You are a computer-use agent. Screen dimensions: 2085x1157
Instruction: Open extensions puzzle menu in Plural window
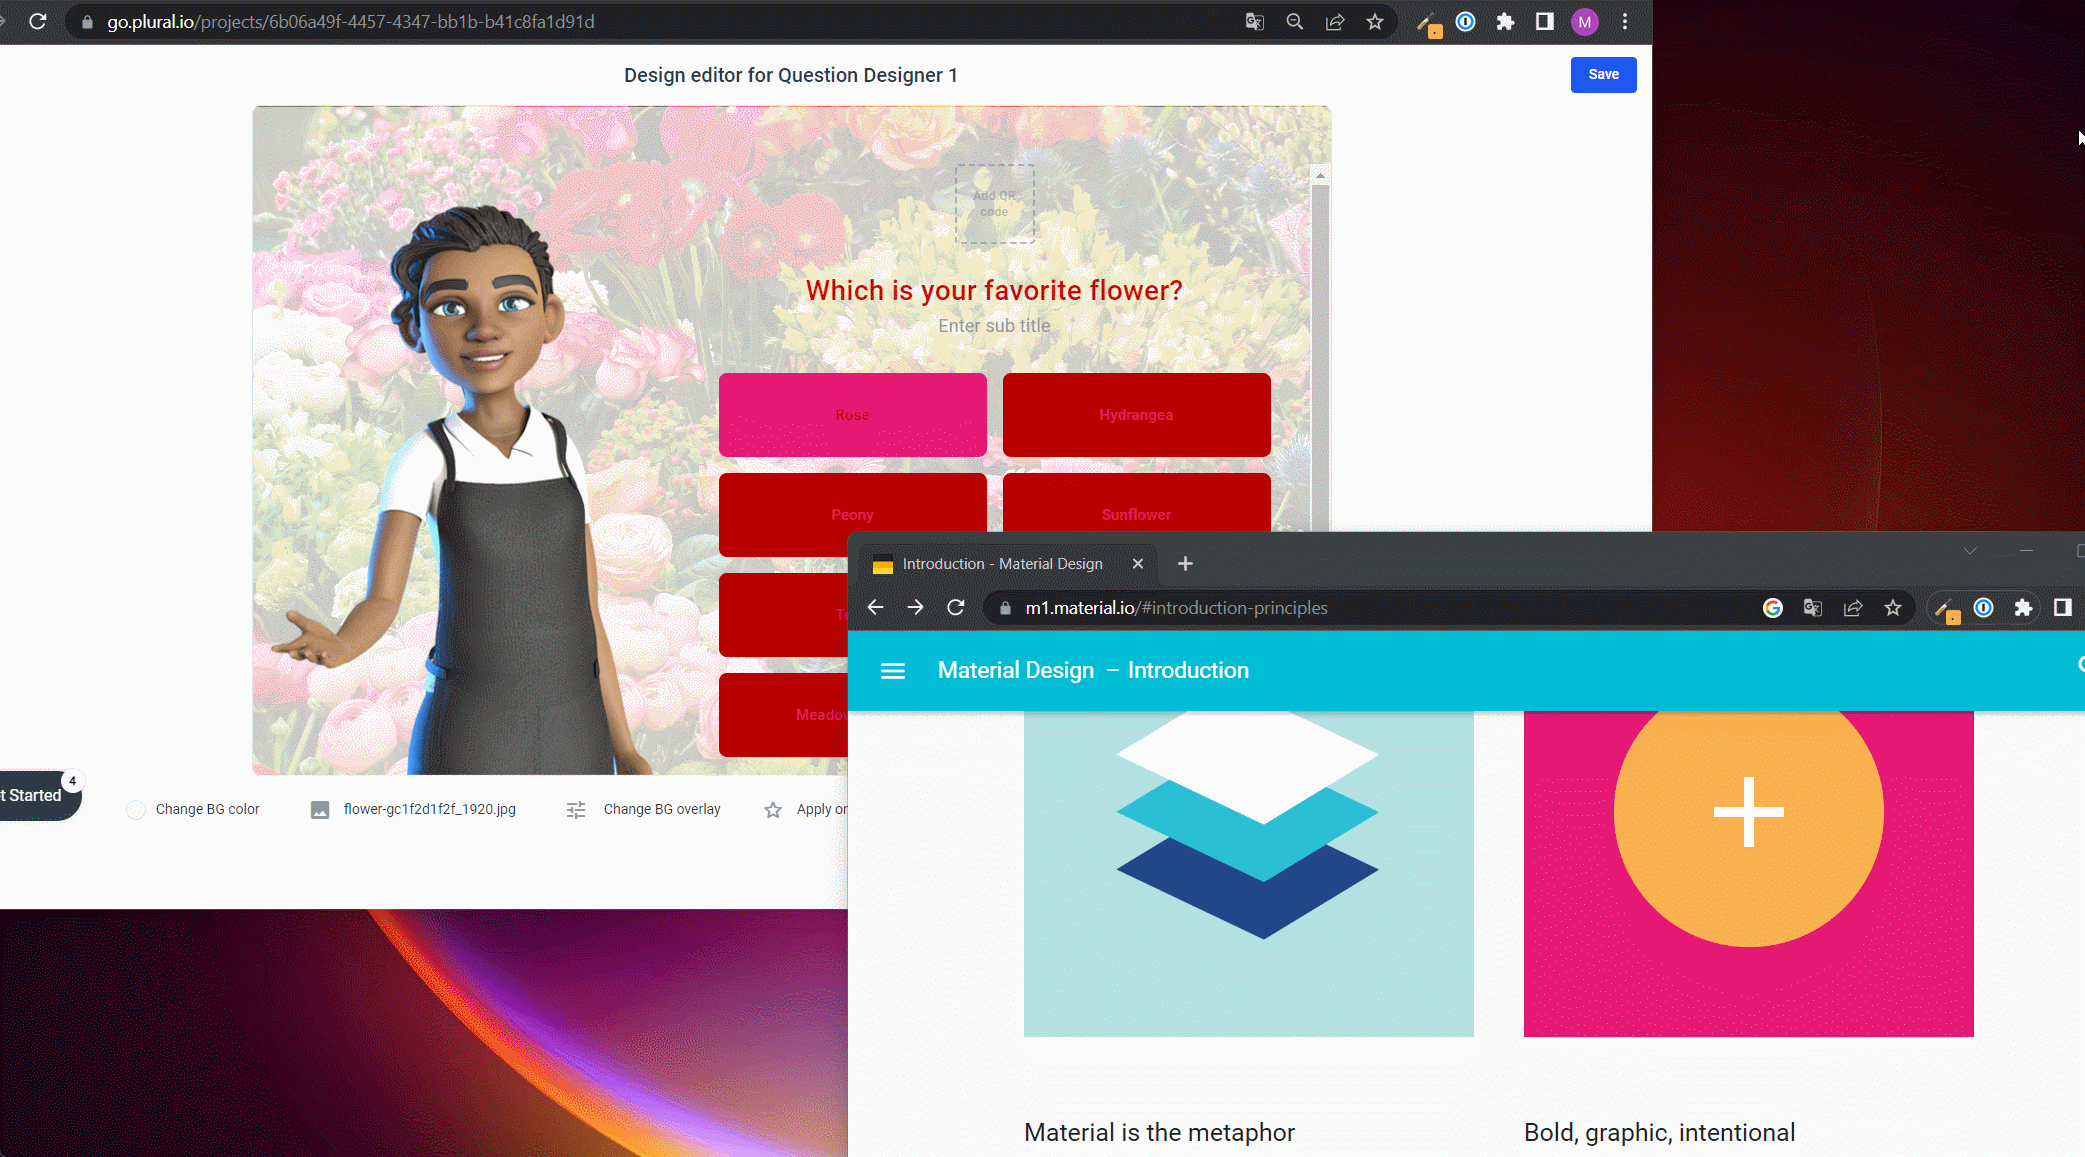pos(1505,21)
